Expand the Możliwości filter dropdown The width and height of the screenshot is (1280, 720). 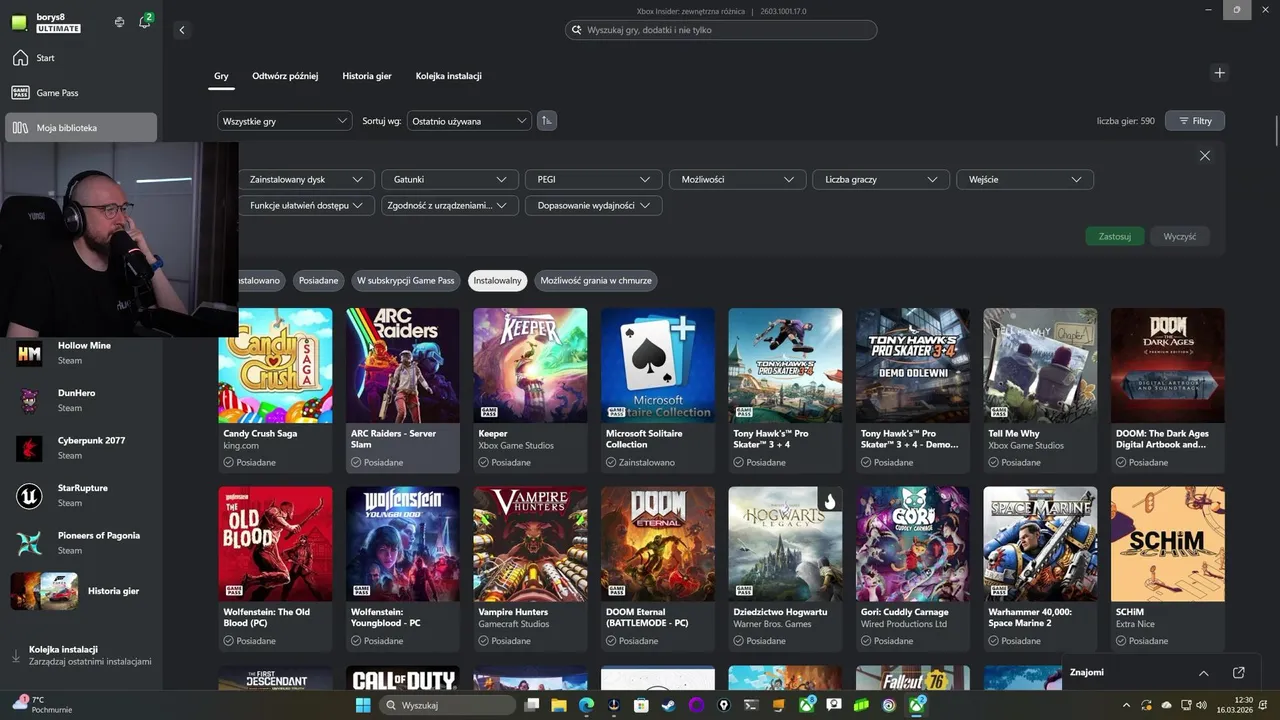click(x=737, y=180)
